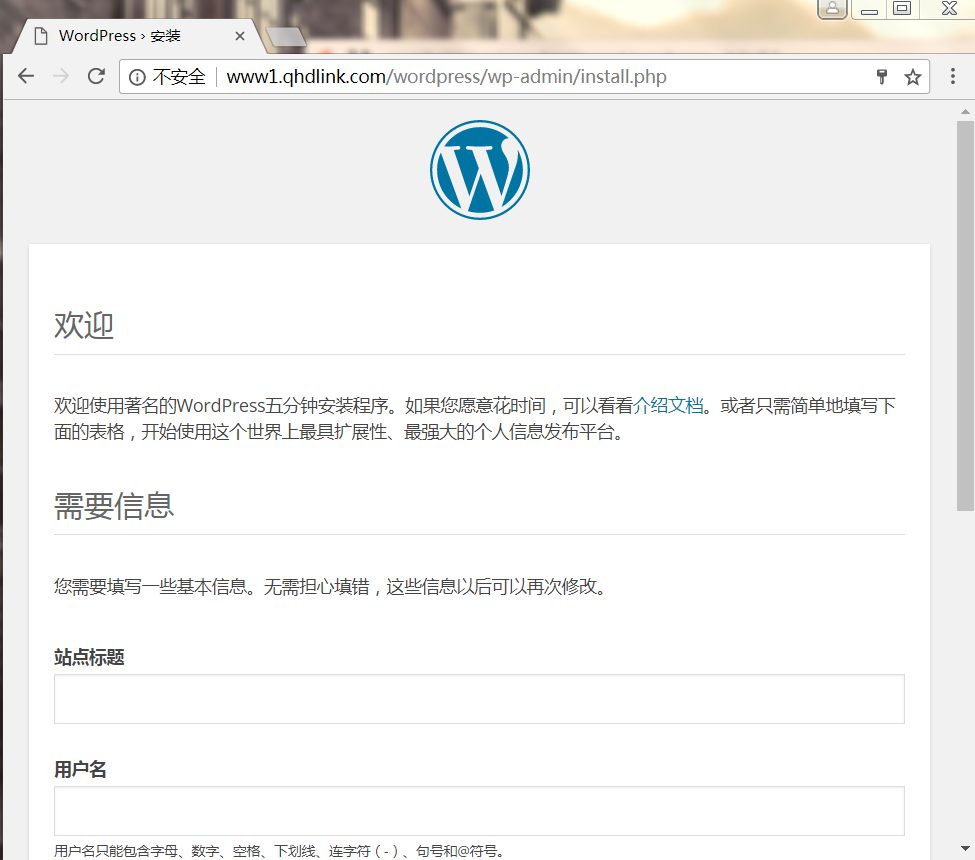
Task: Click the username hint text below the field
Action: [279, 851]
